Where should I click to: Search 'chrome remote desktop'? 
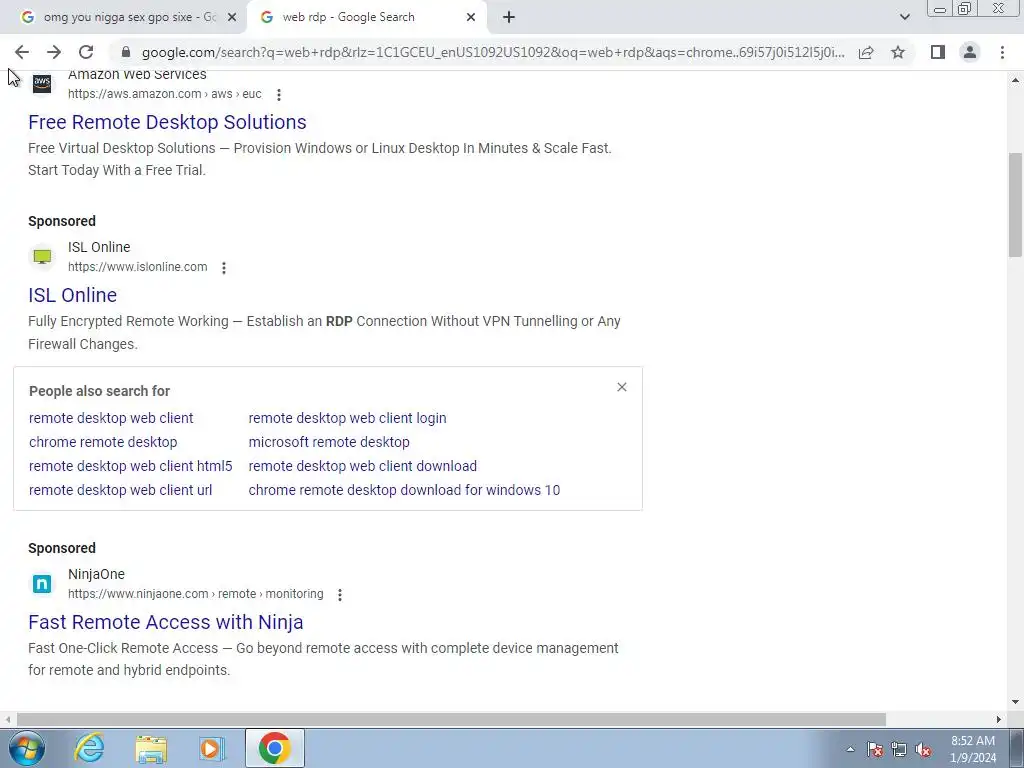tap(103, 442)
